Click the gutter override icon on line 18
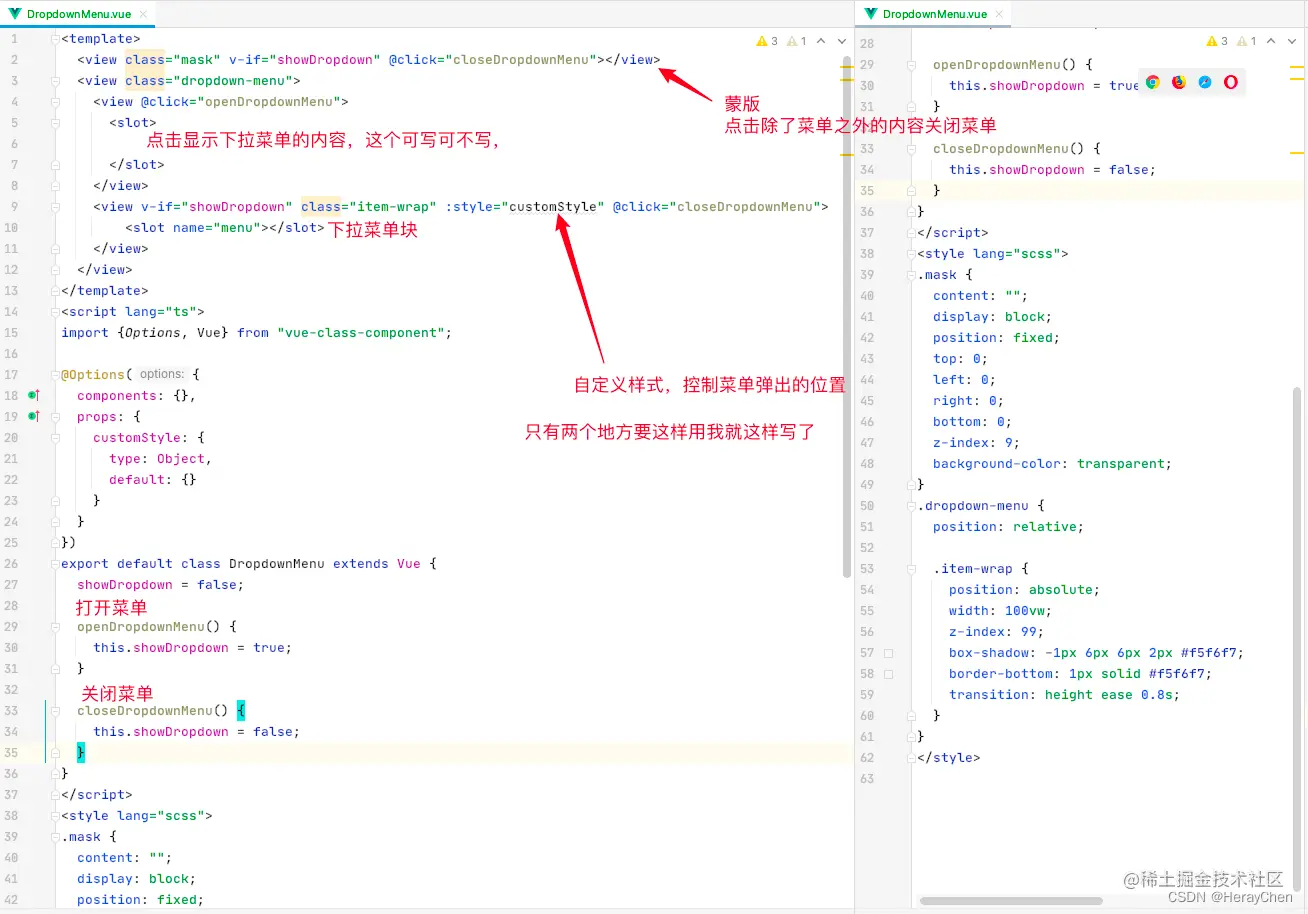The image size is (1308, 914). click(x=33, y=395)
